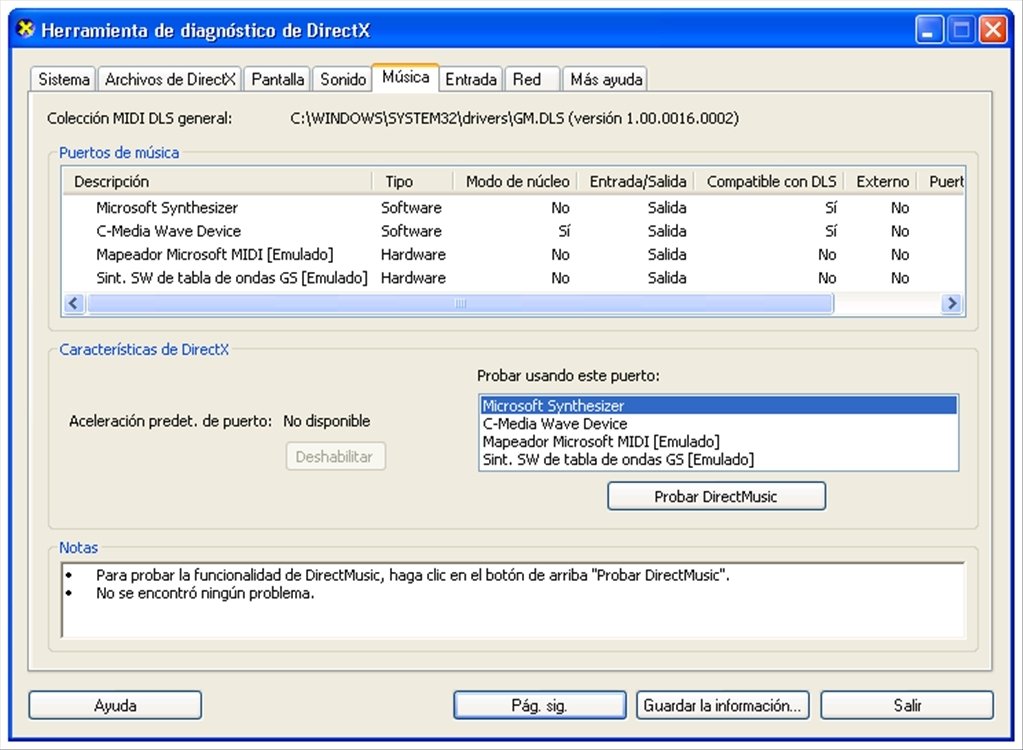Select Mapeador Microsoft MIDI [Emulado] table row

(x=513, y=254)
